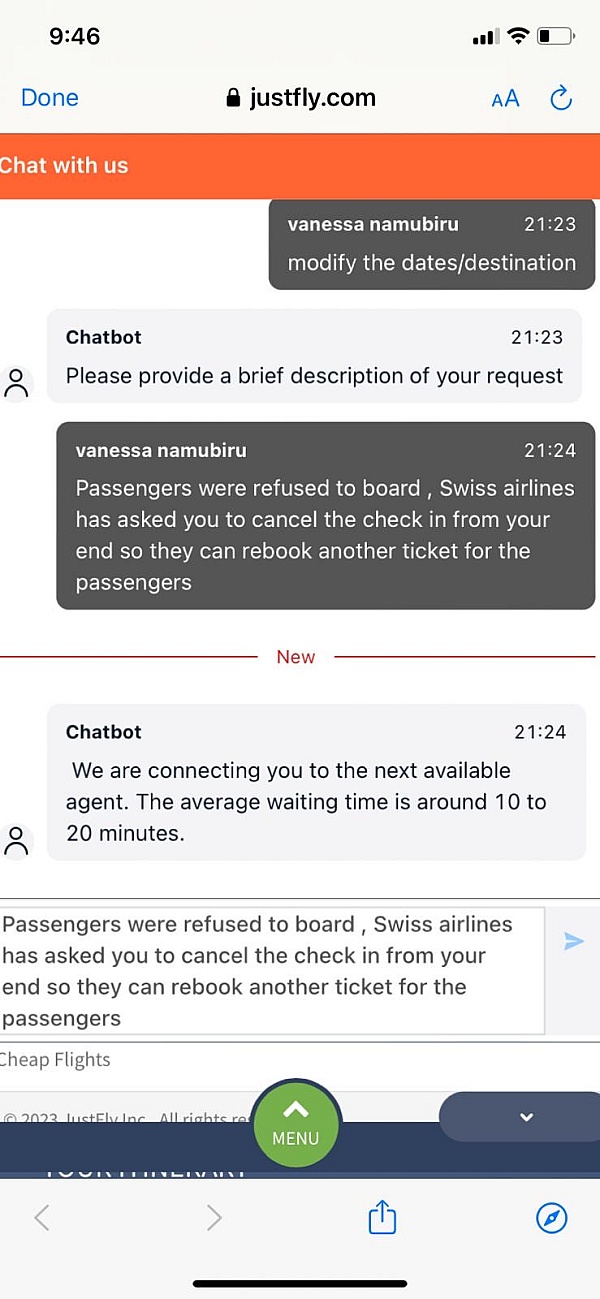Open text size options via AA icon
Viewport: 600px width, 1299px height.
(505, 98)
